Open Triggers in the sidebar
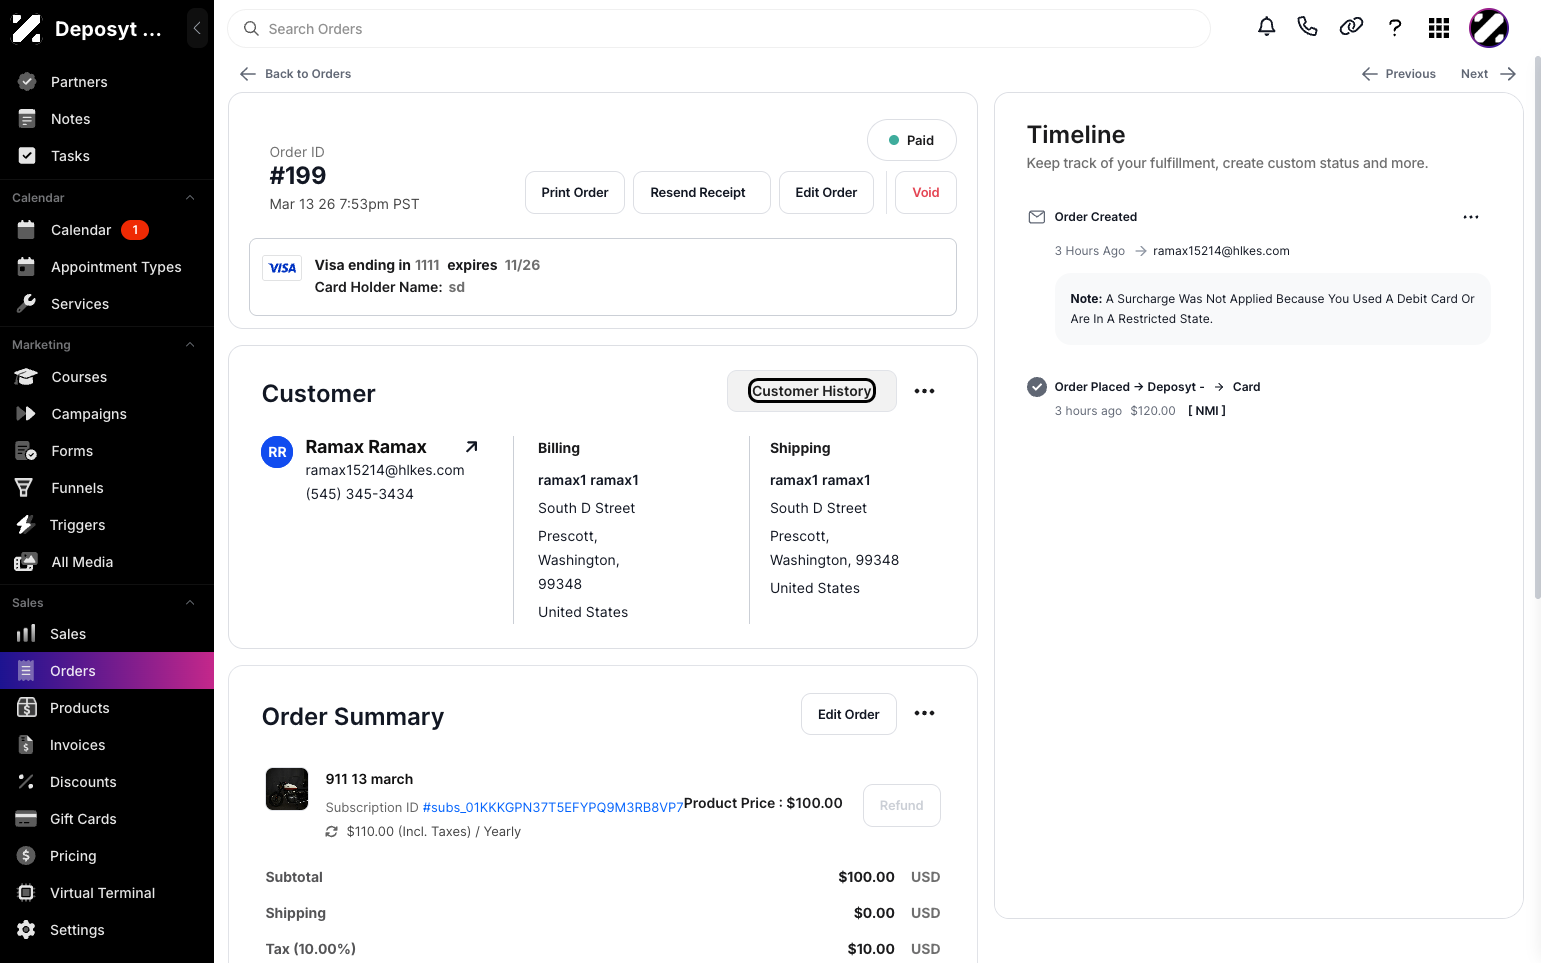Image resolution: width=1541 pixels, height=963 pixels. 107,525
